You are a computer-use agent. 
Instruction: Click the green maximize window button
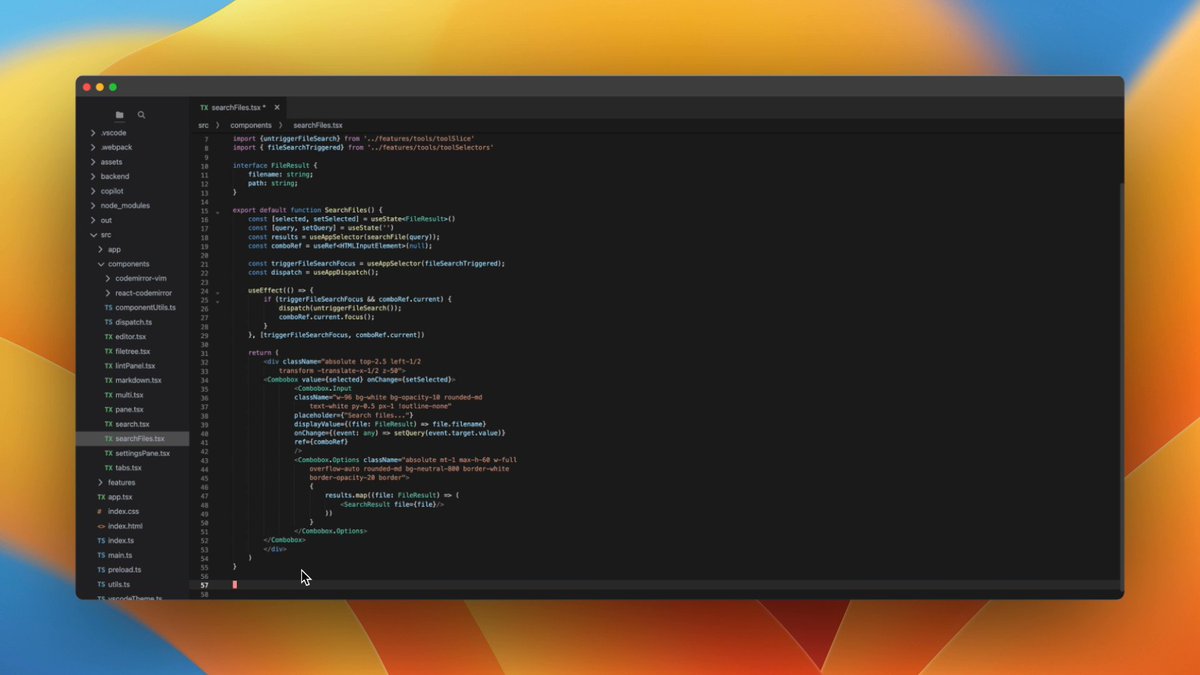pyautogui.click(x=113, y=87)
